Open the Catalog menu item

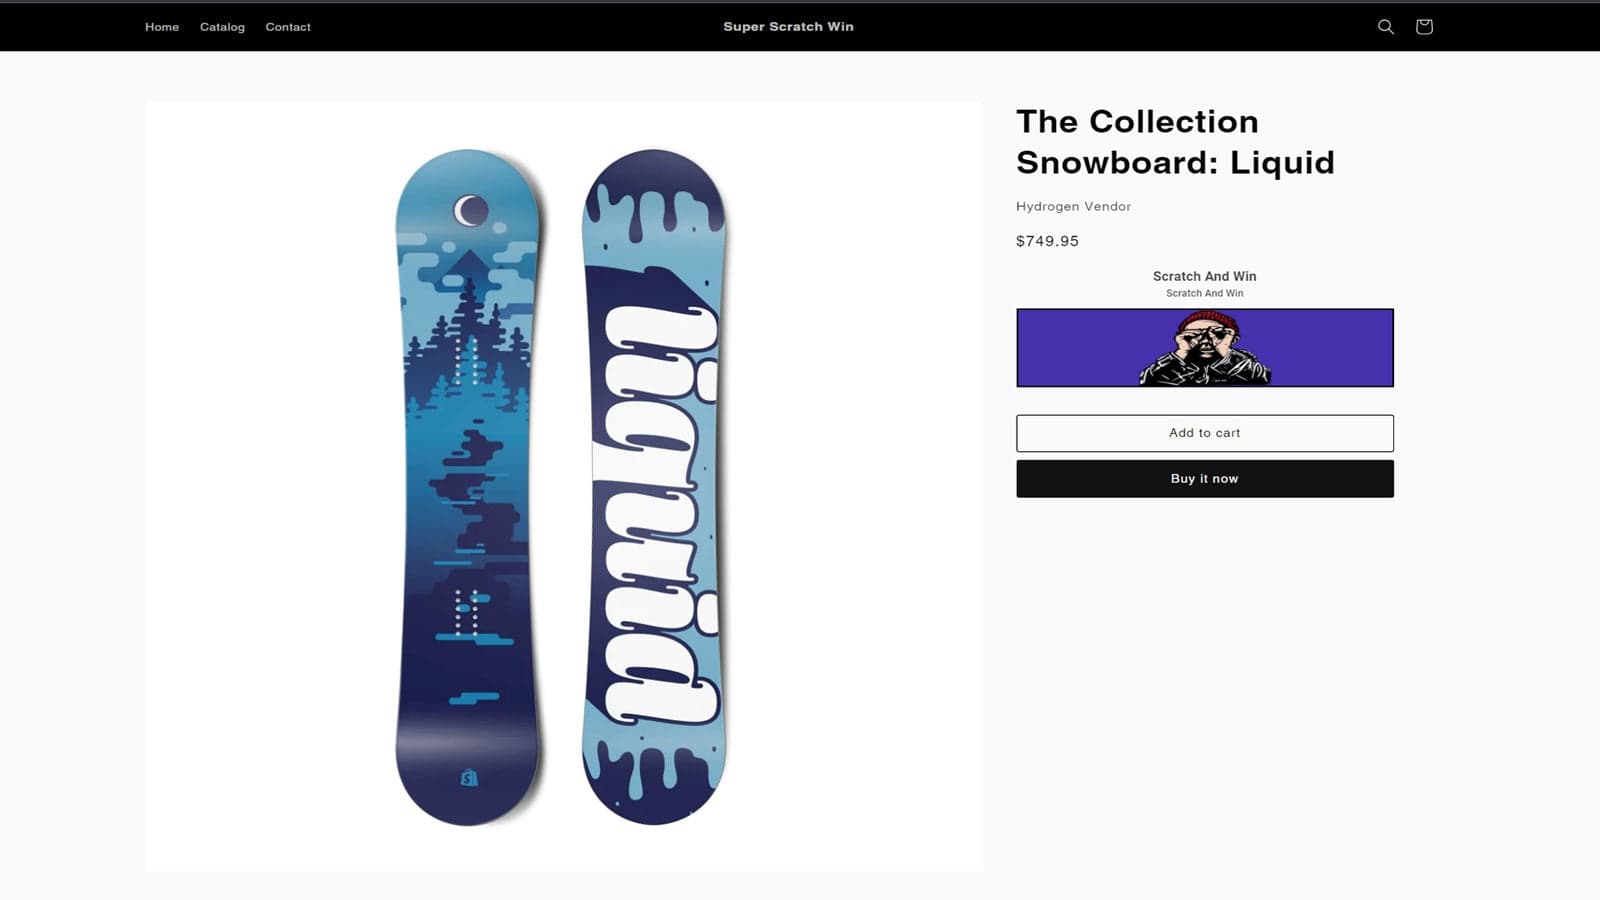222,27
